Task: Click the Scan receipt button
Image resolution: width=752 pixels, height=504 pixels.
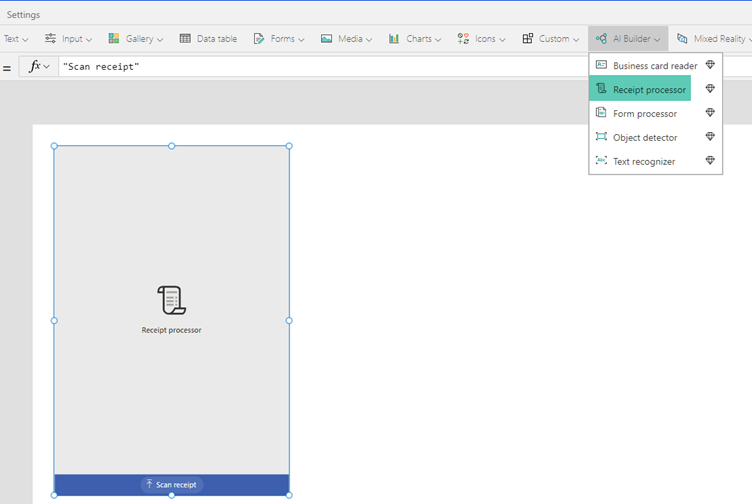Action: point(172,484)
